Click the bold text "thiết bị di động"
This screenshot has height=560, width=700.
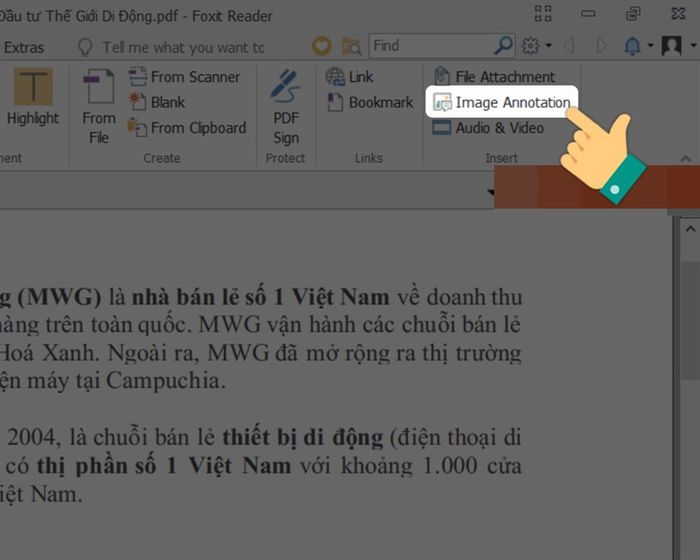pyautogui.click(x=303, y=438)
